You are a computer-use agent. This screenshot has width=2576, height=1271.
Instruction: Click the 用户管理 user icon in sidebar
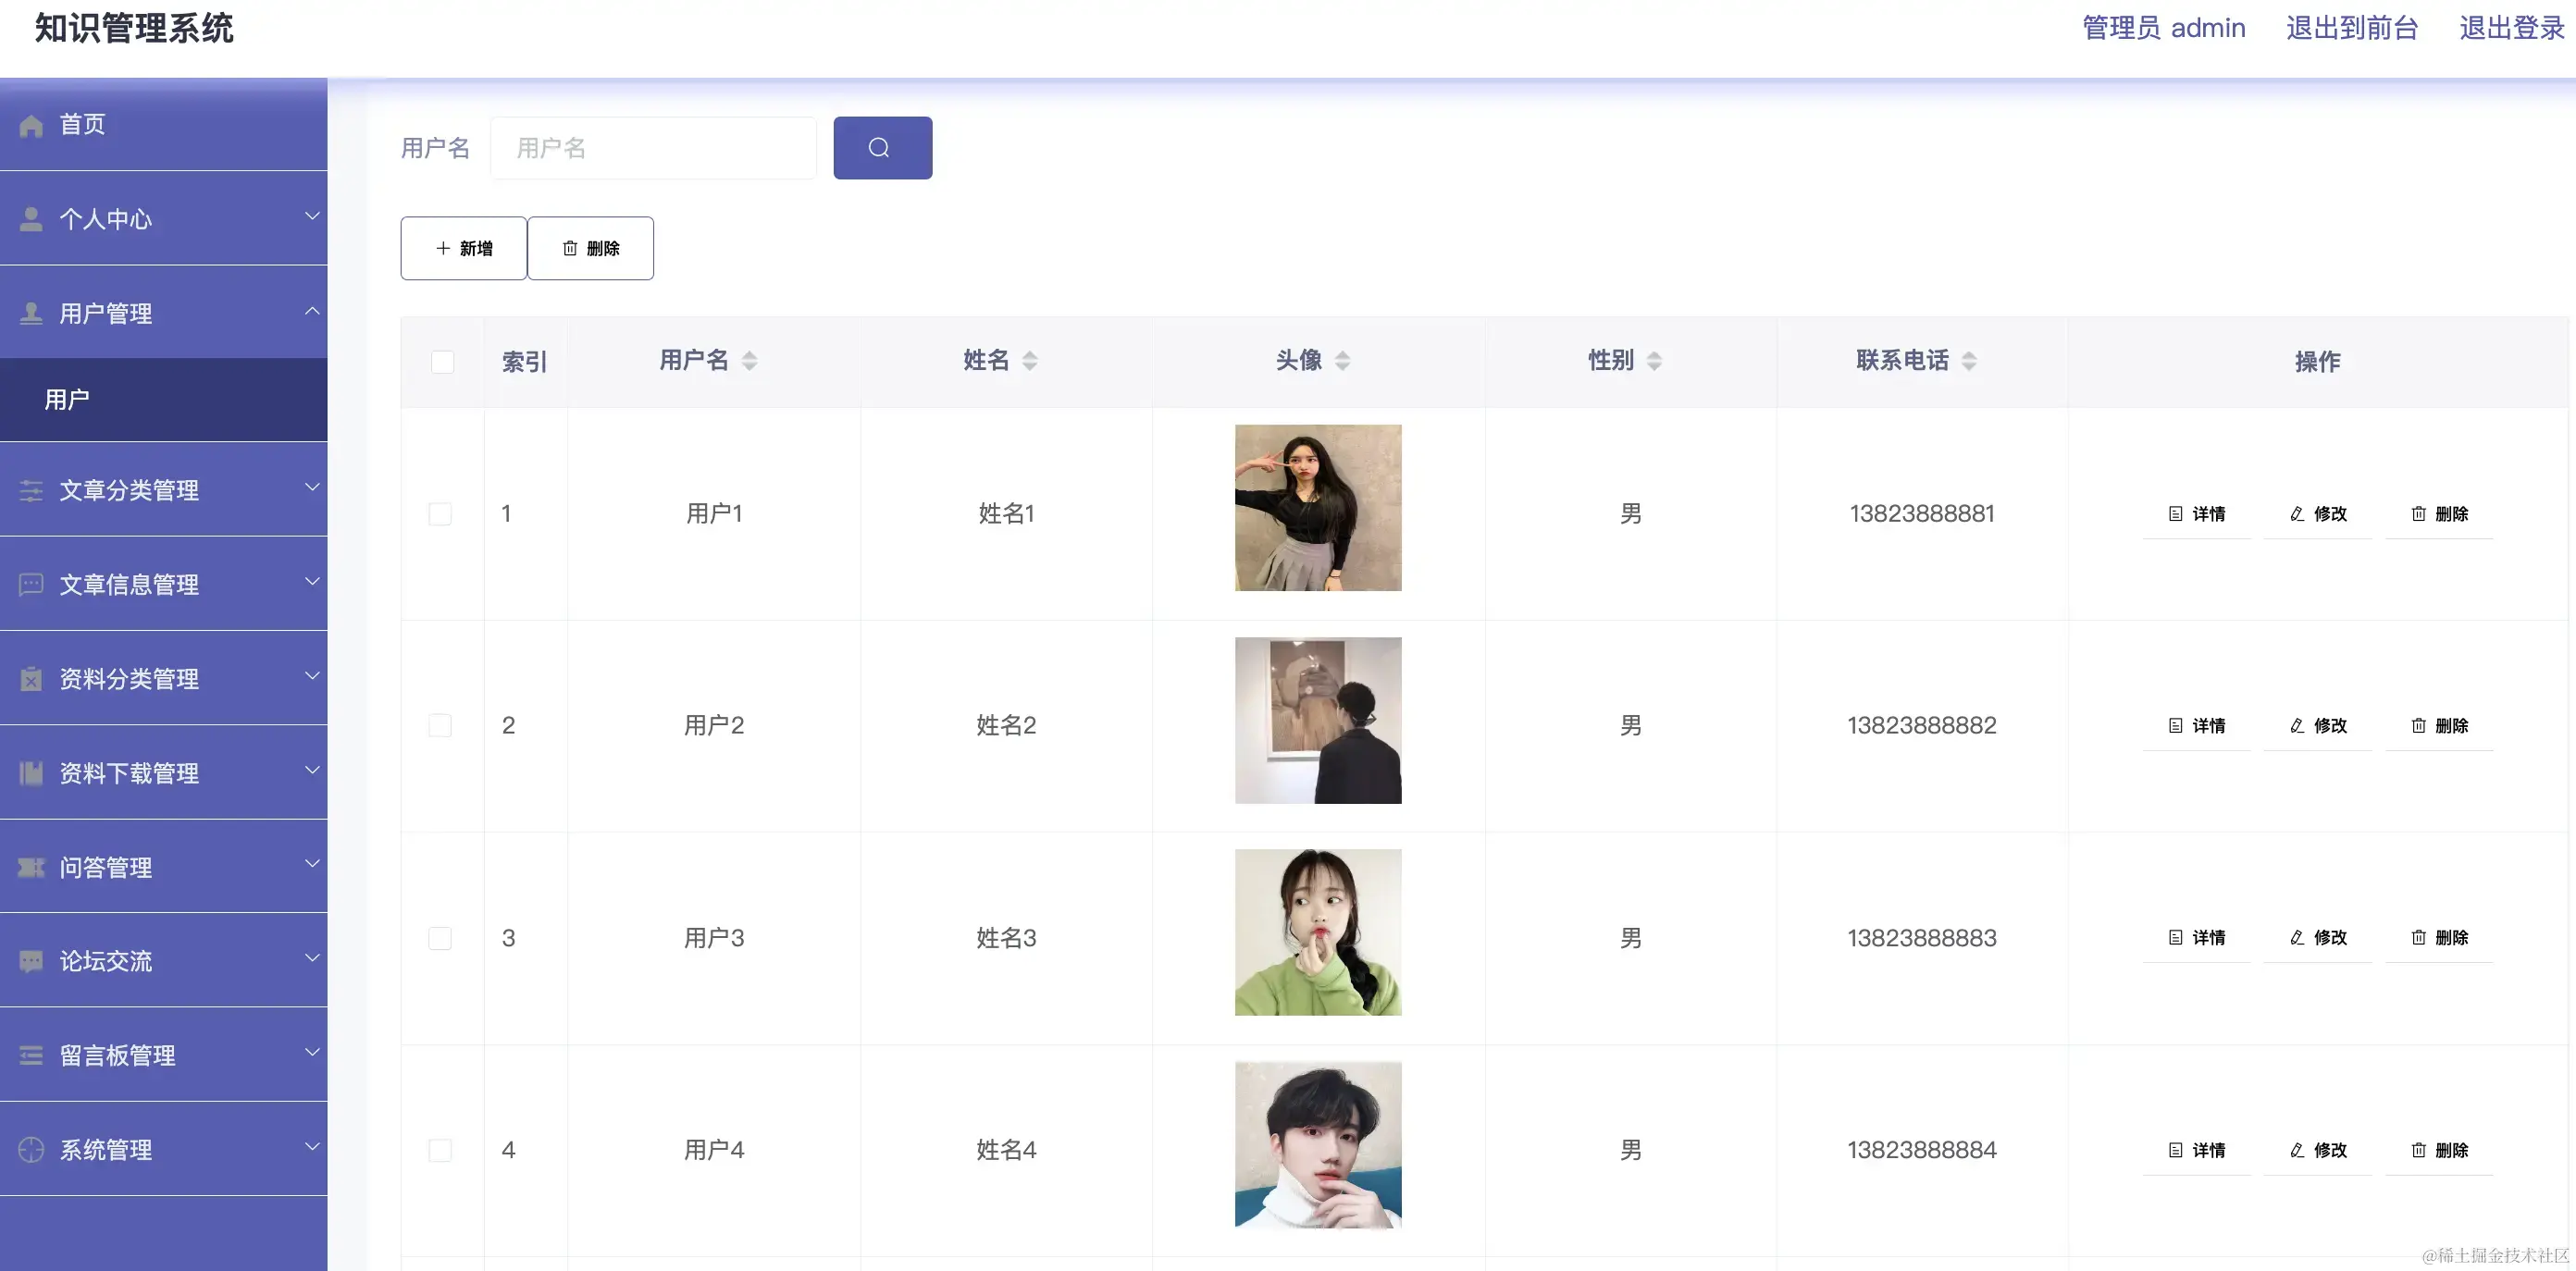pyautogui.click(x=30, y=312)
